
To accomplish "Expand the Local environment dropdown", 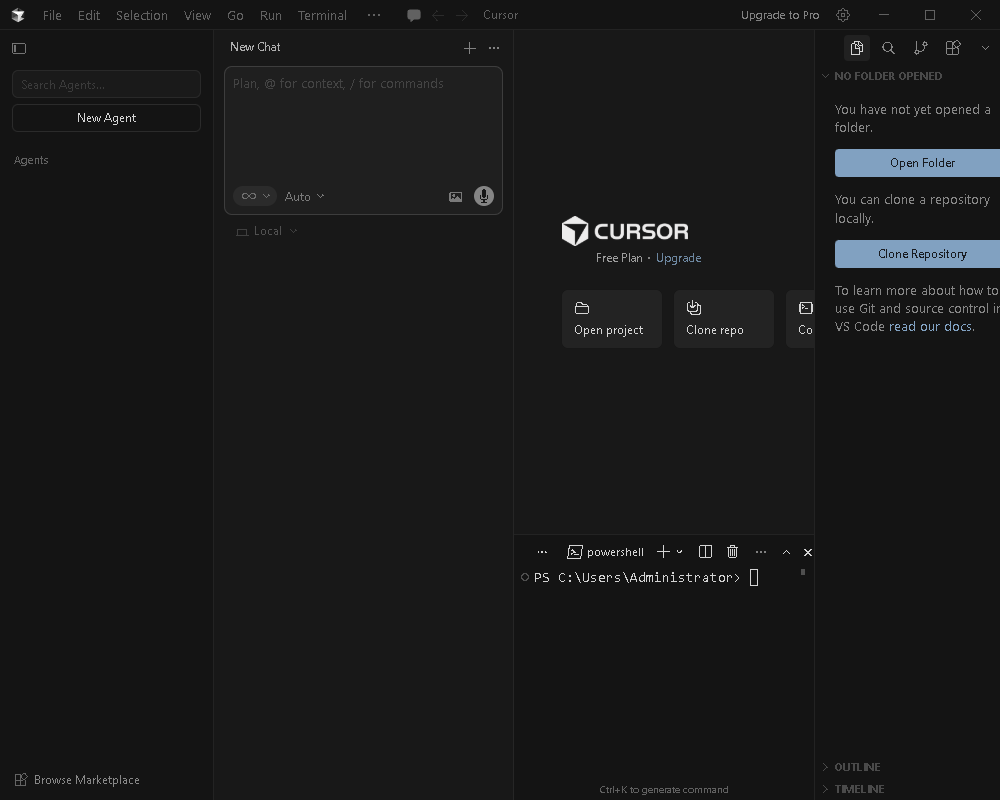I will click(x=267, y=231).
